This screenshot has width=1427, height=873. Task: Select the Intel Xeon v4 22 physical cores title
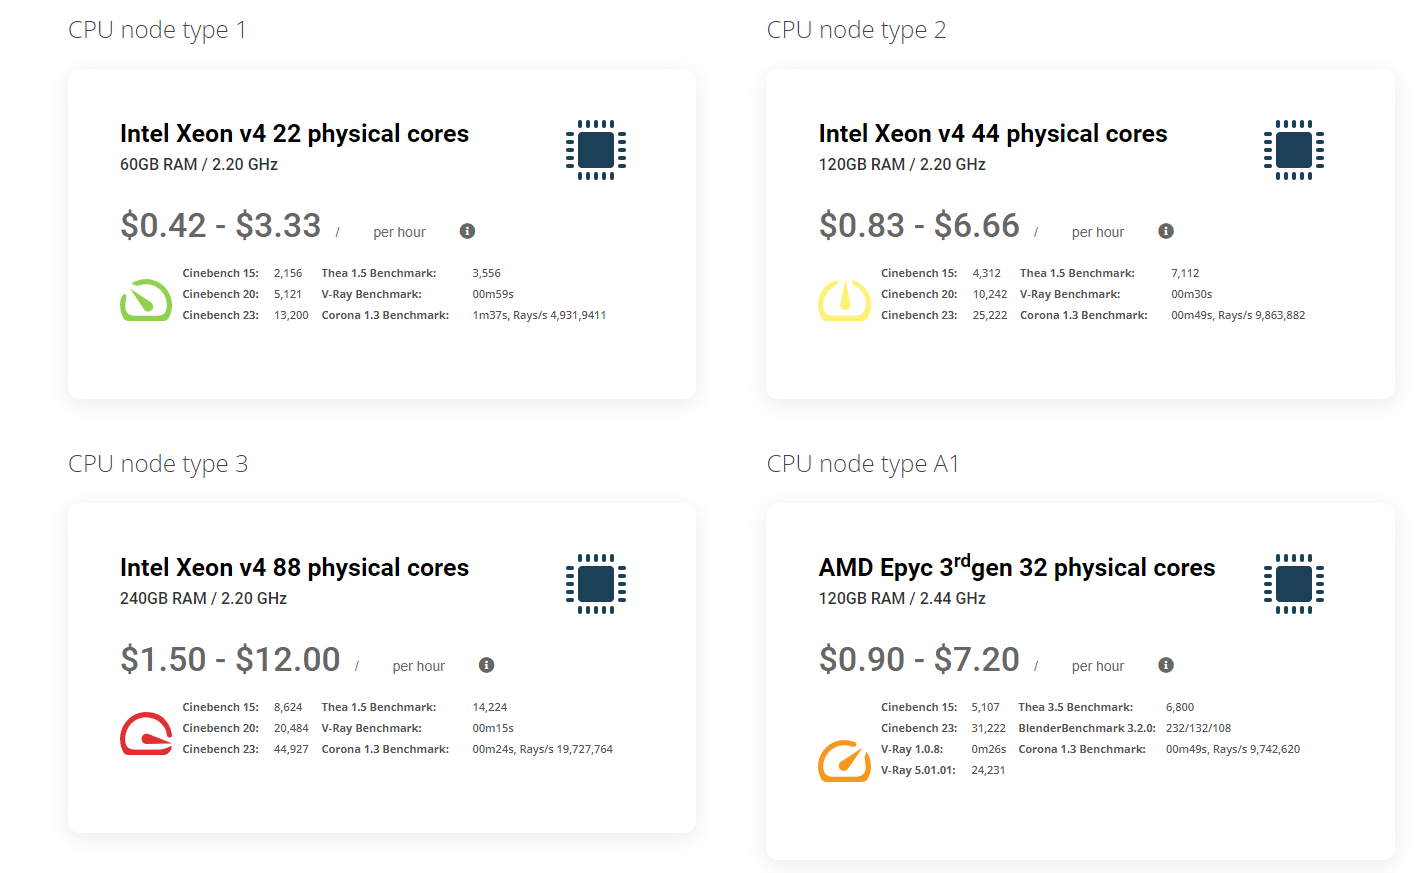(x=294, y=134)
